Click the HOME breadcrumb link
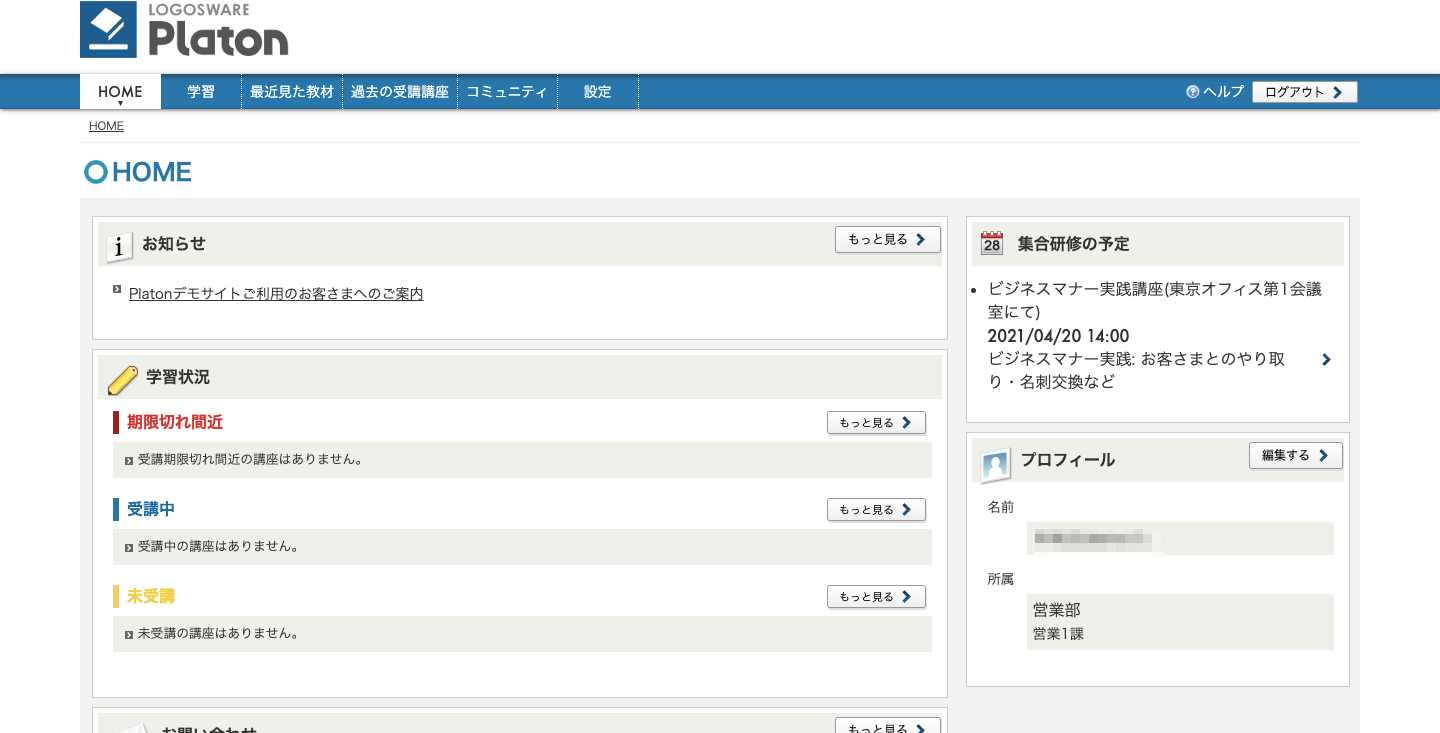1440x733 pixels. (x=106, y=125)
